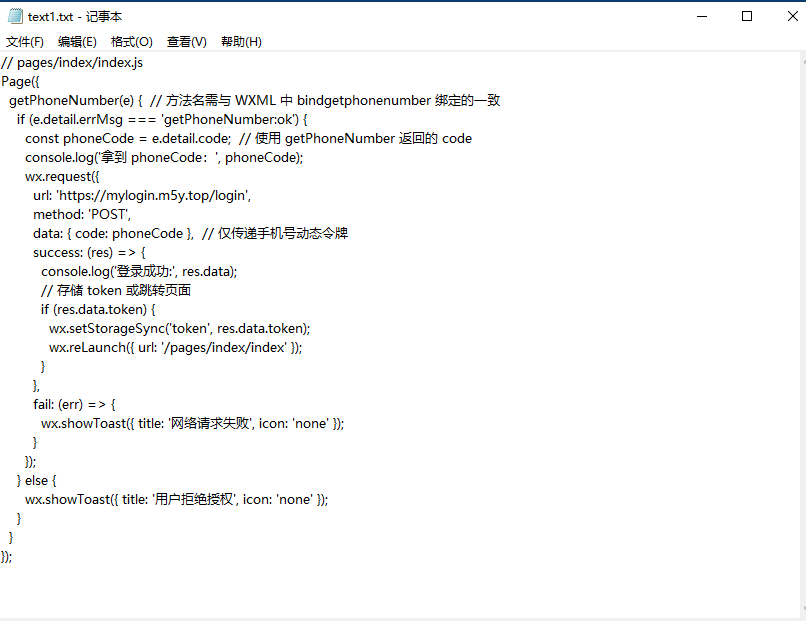
Task: Click the '} else {' line
Action: point(36,481)
